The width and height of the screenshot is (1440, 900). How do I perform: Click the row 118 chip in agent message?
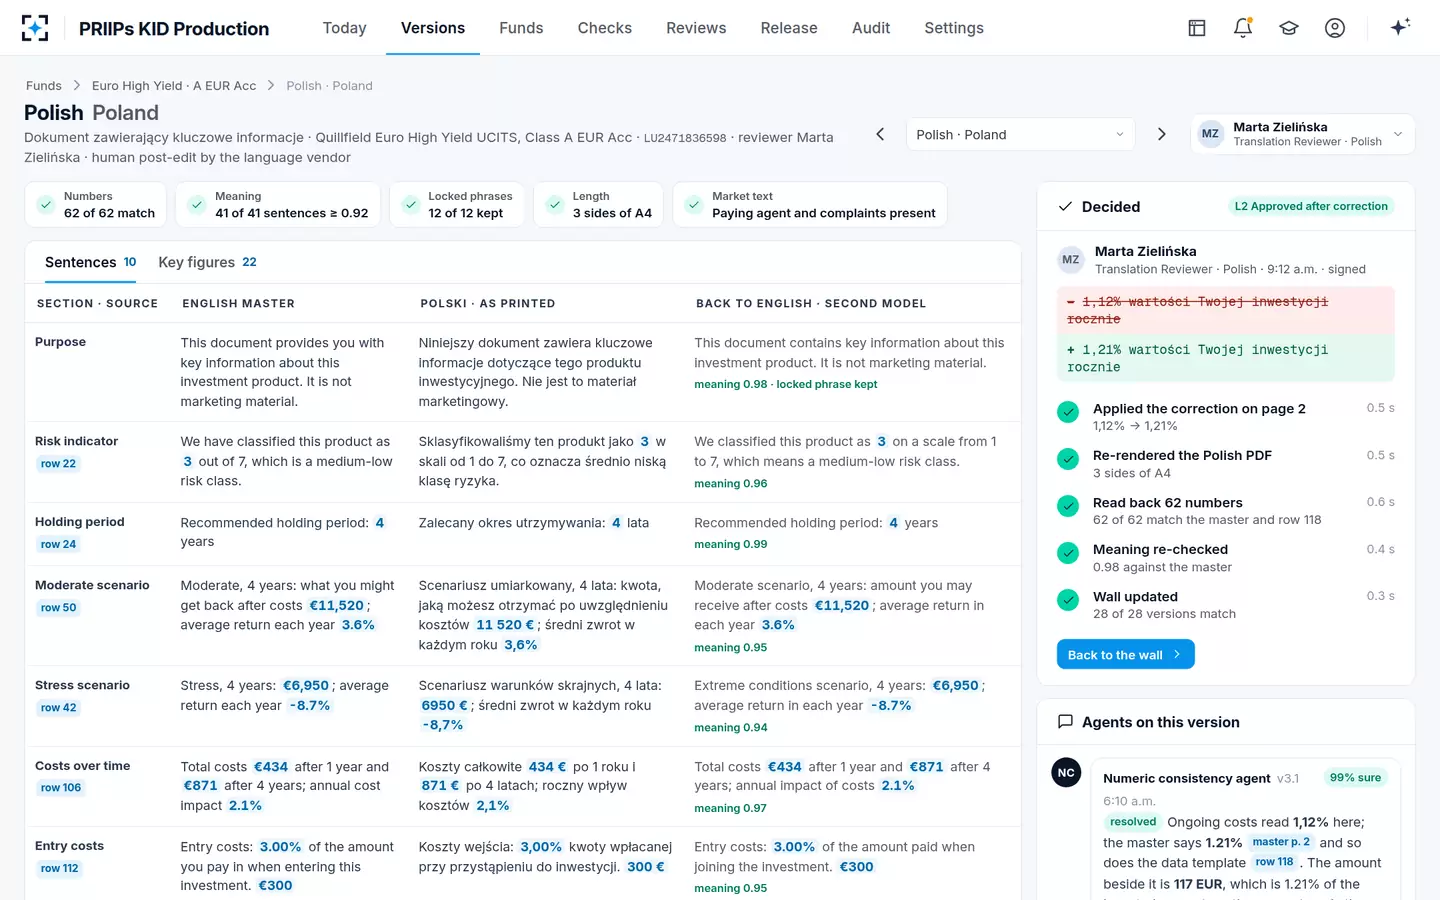(1274, 862)
